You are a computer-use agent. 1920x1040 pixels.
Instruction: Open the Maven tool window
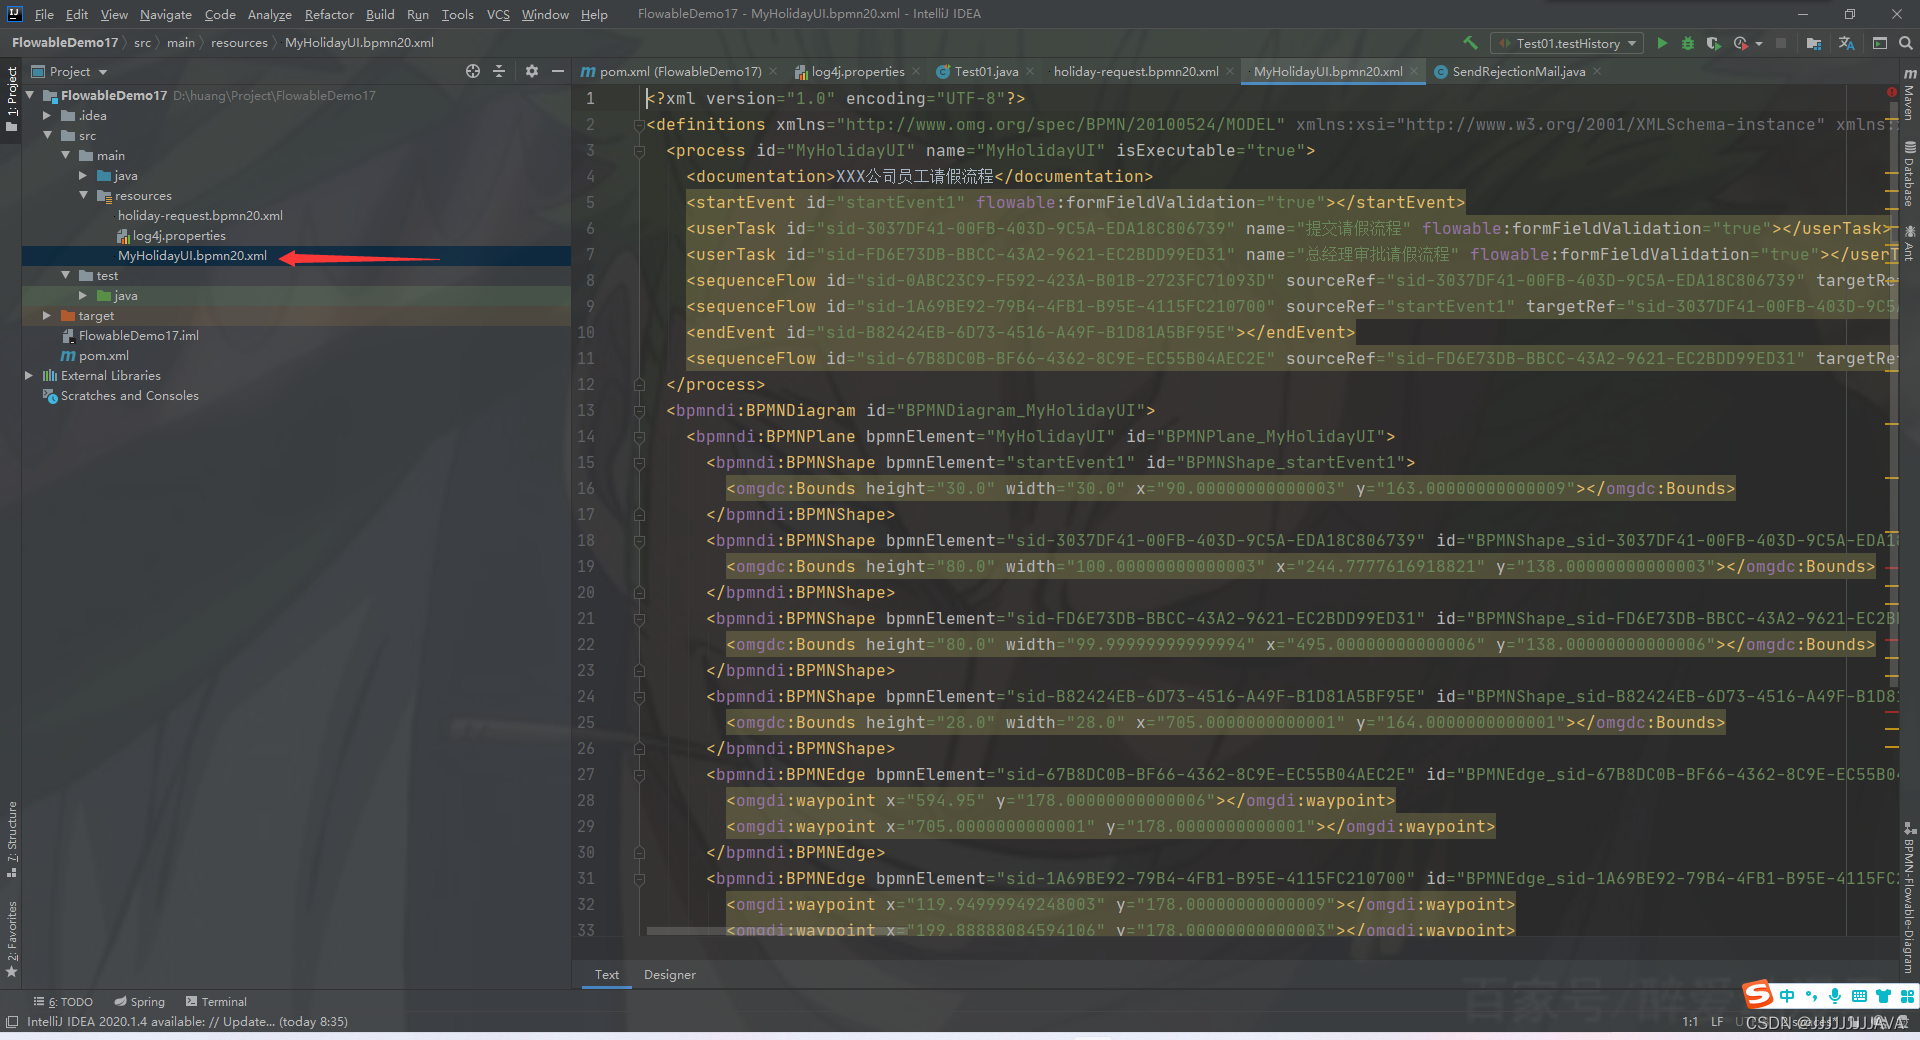tap(1909, 95)
